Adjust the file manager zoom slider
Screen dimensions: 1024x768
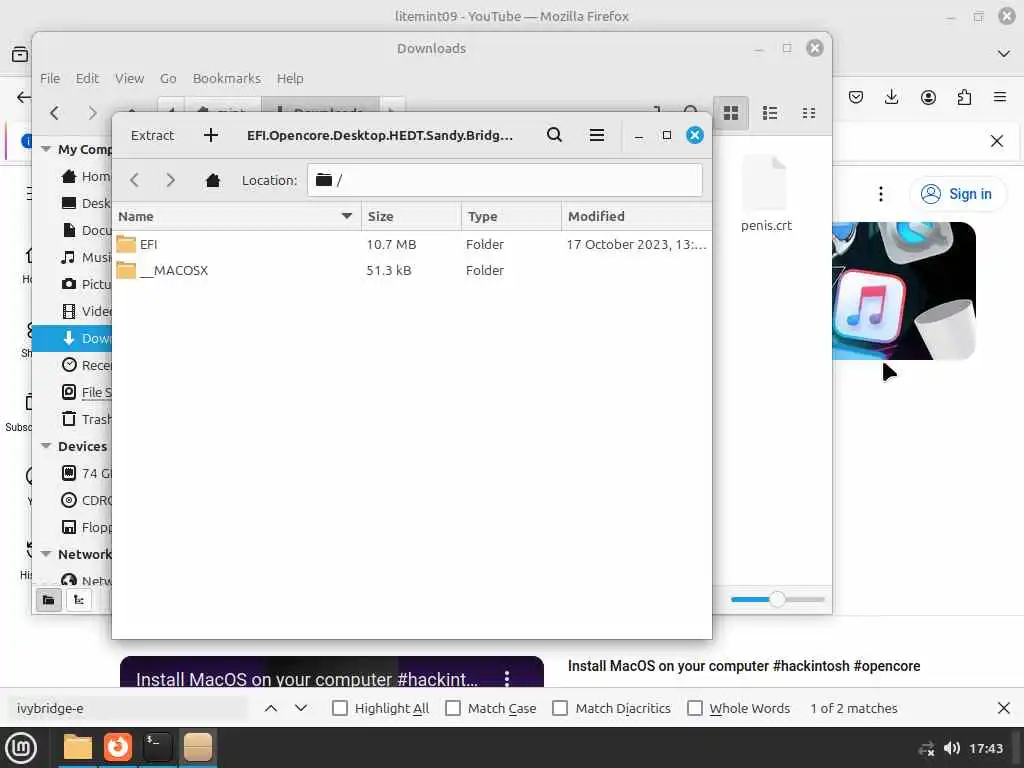(x=777, y=599)
